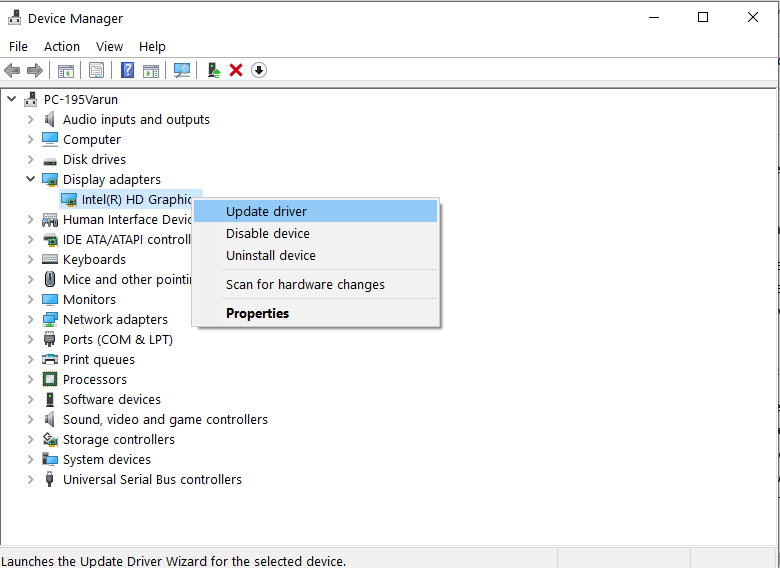Click the Ports (COM & LPT) icon
Screen dimensions: 780x568
click(49, 339)
